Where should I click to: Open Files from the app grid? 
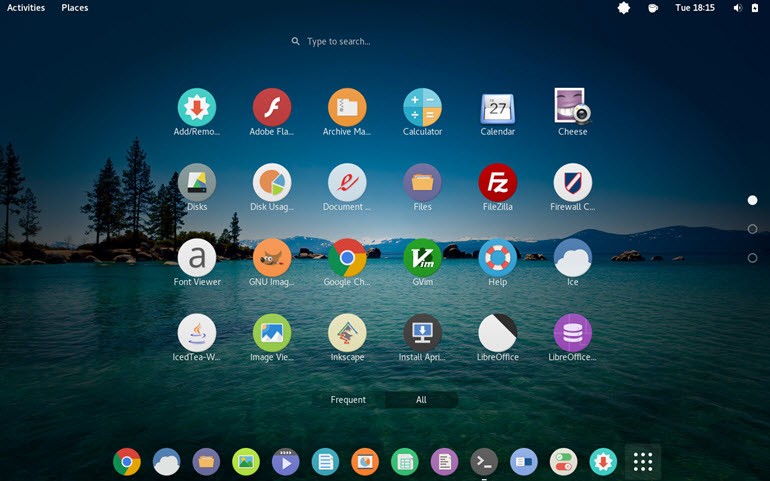(422, 183)
